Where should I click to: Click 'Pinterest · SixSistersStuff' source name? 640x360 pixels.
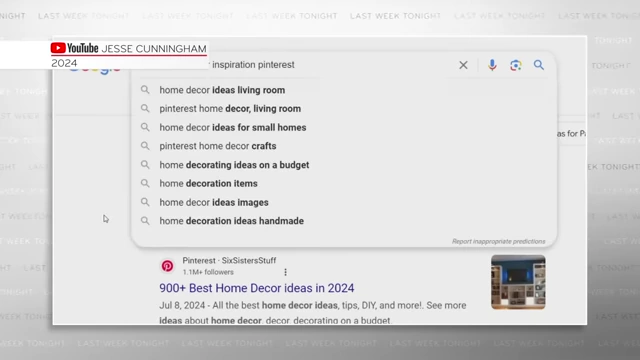tap(229, 260)
